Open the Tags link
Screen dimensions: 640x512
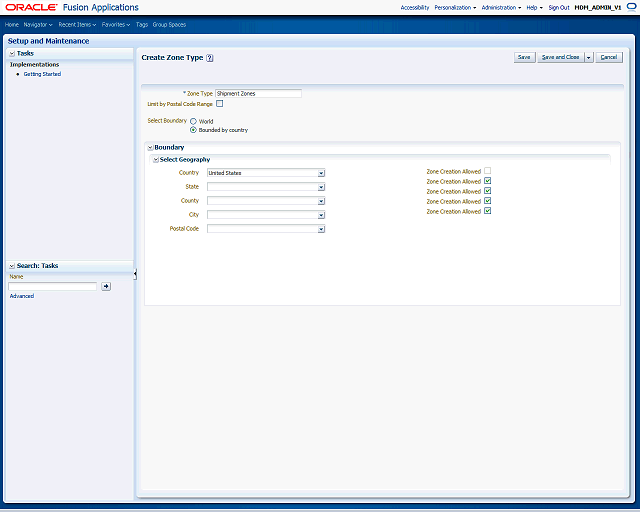coord(142,25)
